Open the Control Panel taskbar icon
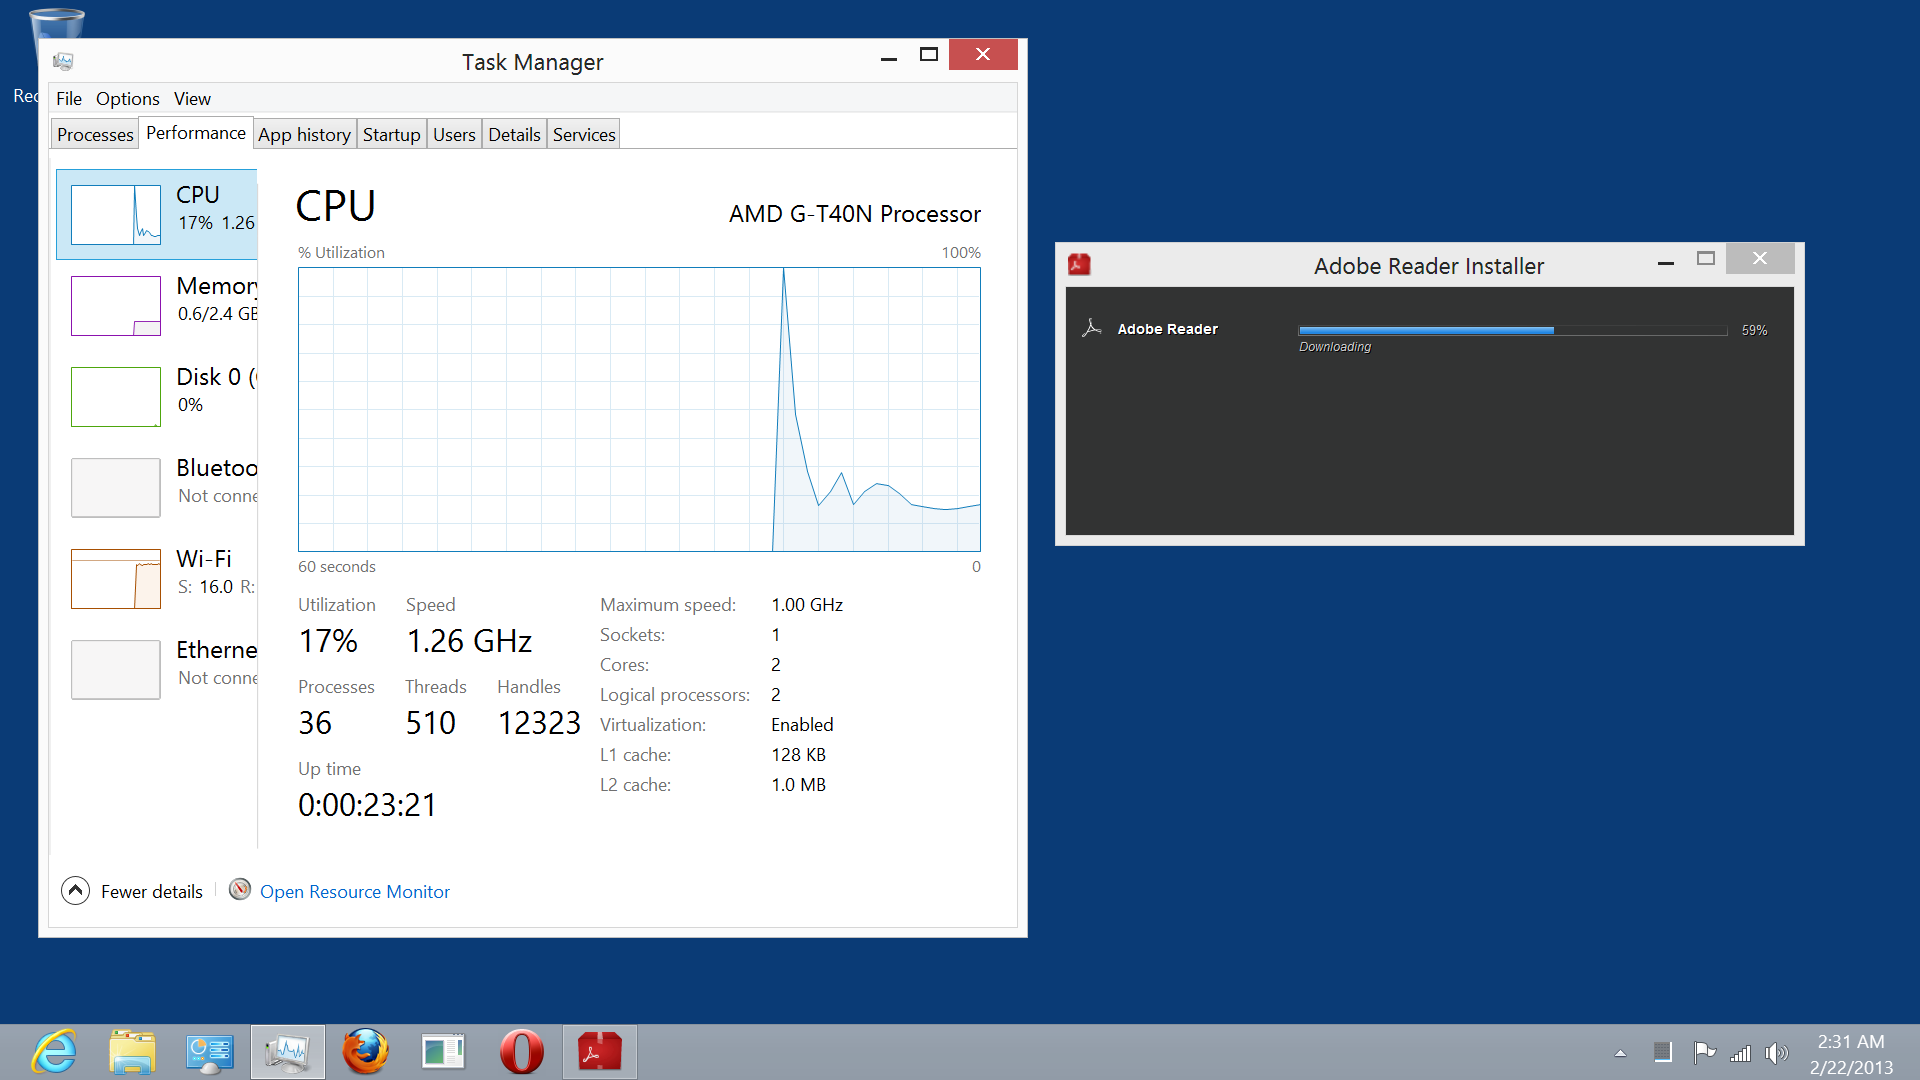The image size is (1920, 1080). [210, 1052]
